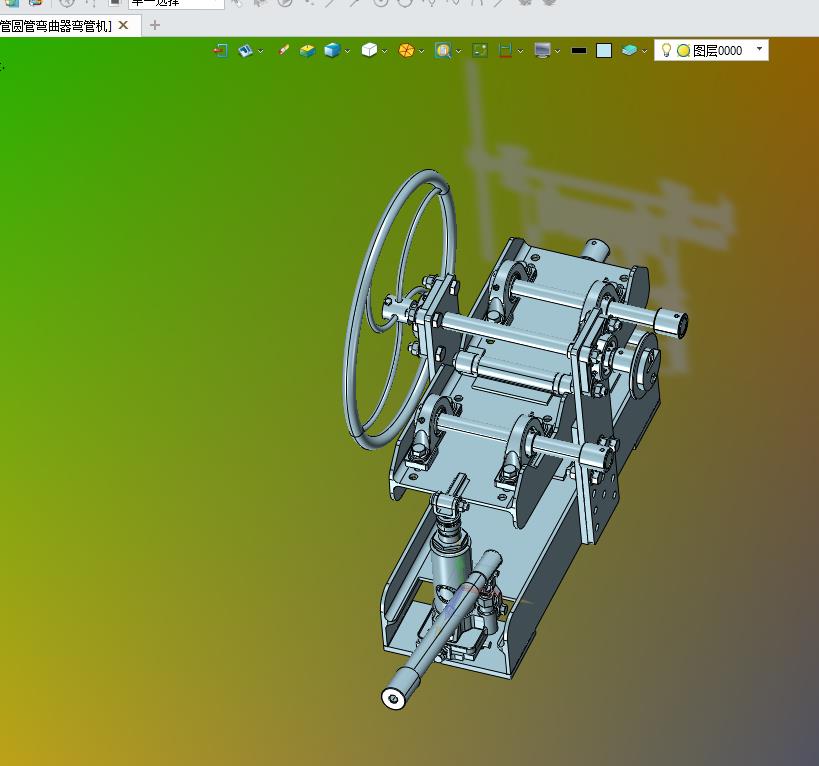This screenshot has width=819, height=766.
Task: Select the pencil sketch tool icon
Action: click(x=283, y=51)
